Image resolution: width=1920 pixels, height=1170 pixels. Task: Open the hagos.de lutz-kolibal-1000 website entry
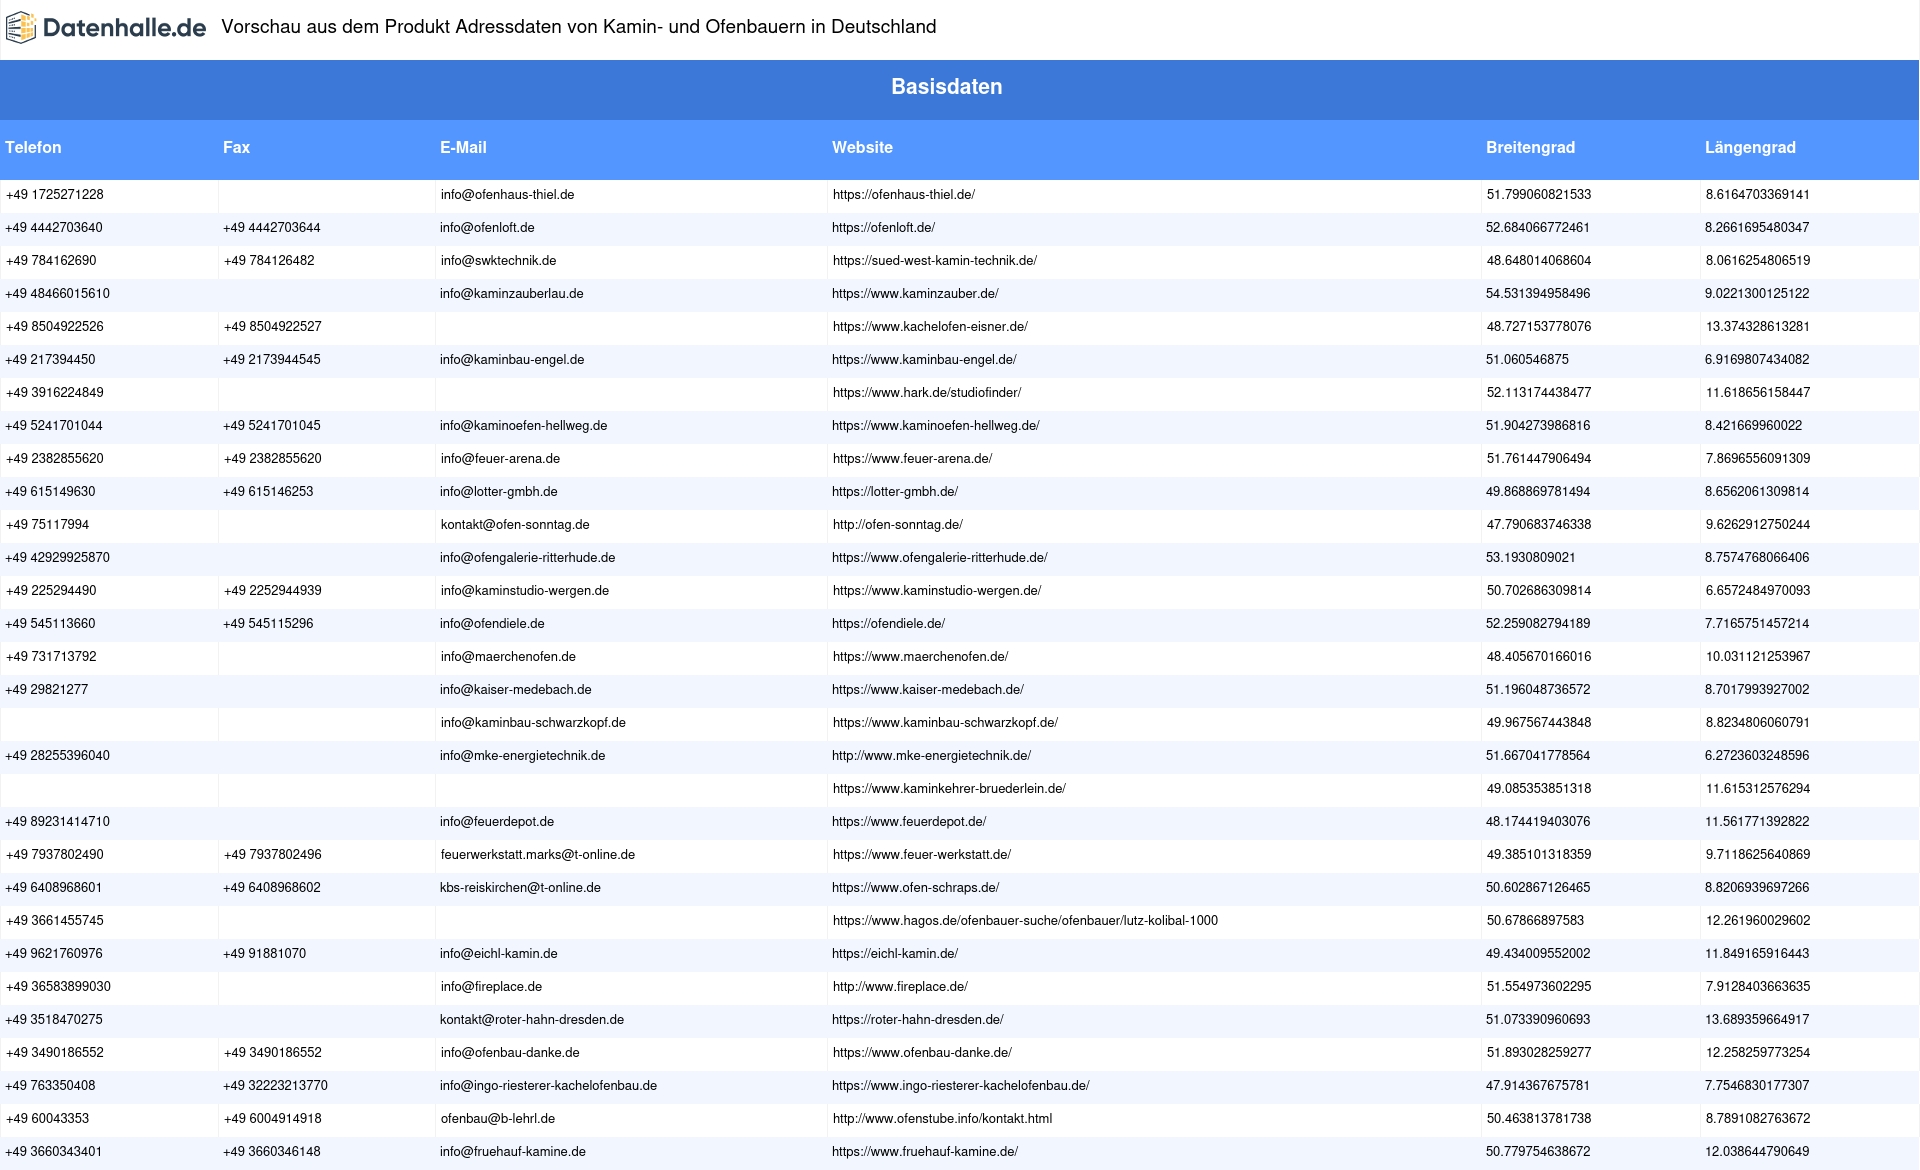1025,921
